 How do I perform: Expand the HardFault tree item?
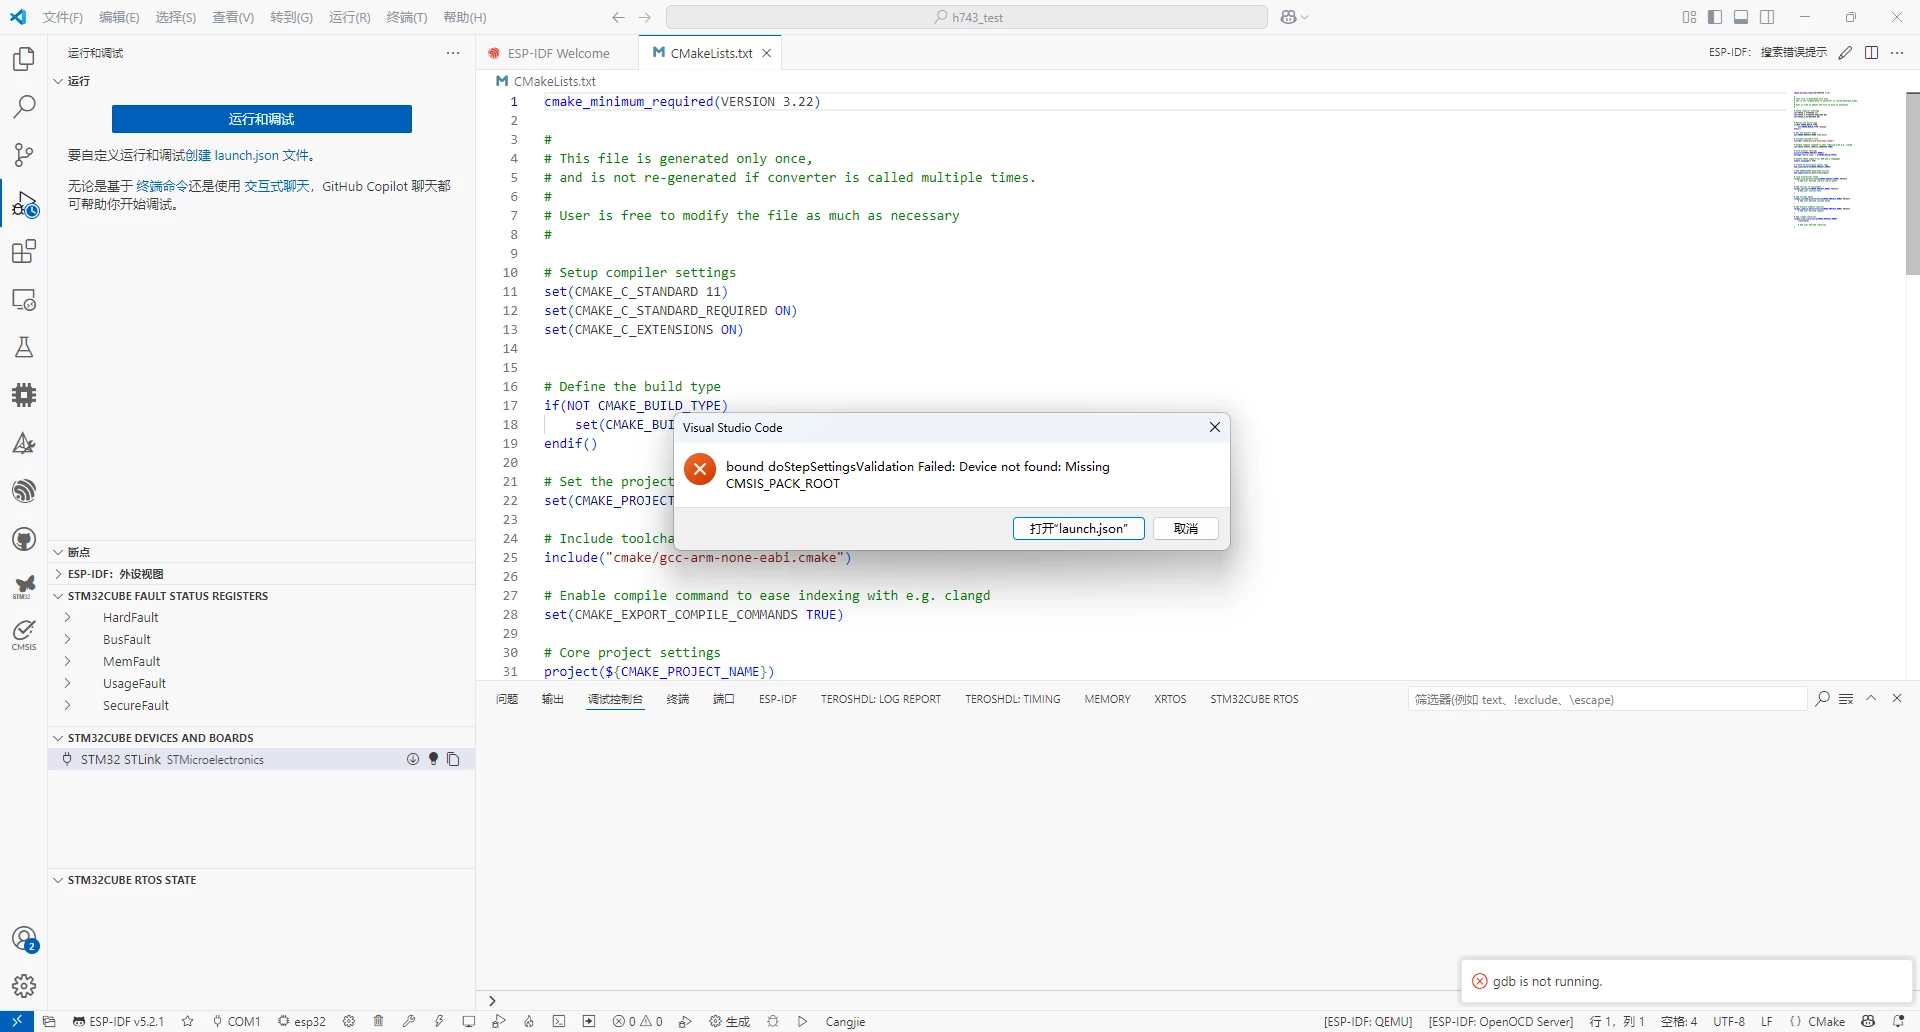tap(68, 618)
